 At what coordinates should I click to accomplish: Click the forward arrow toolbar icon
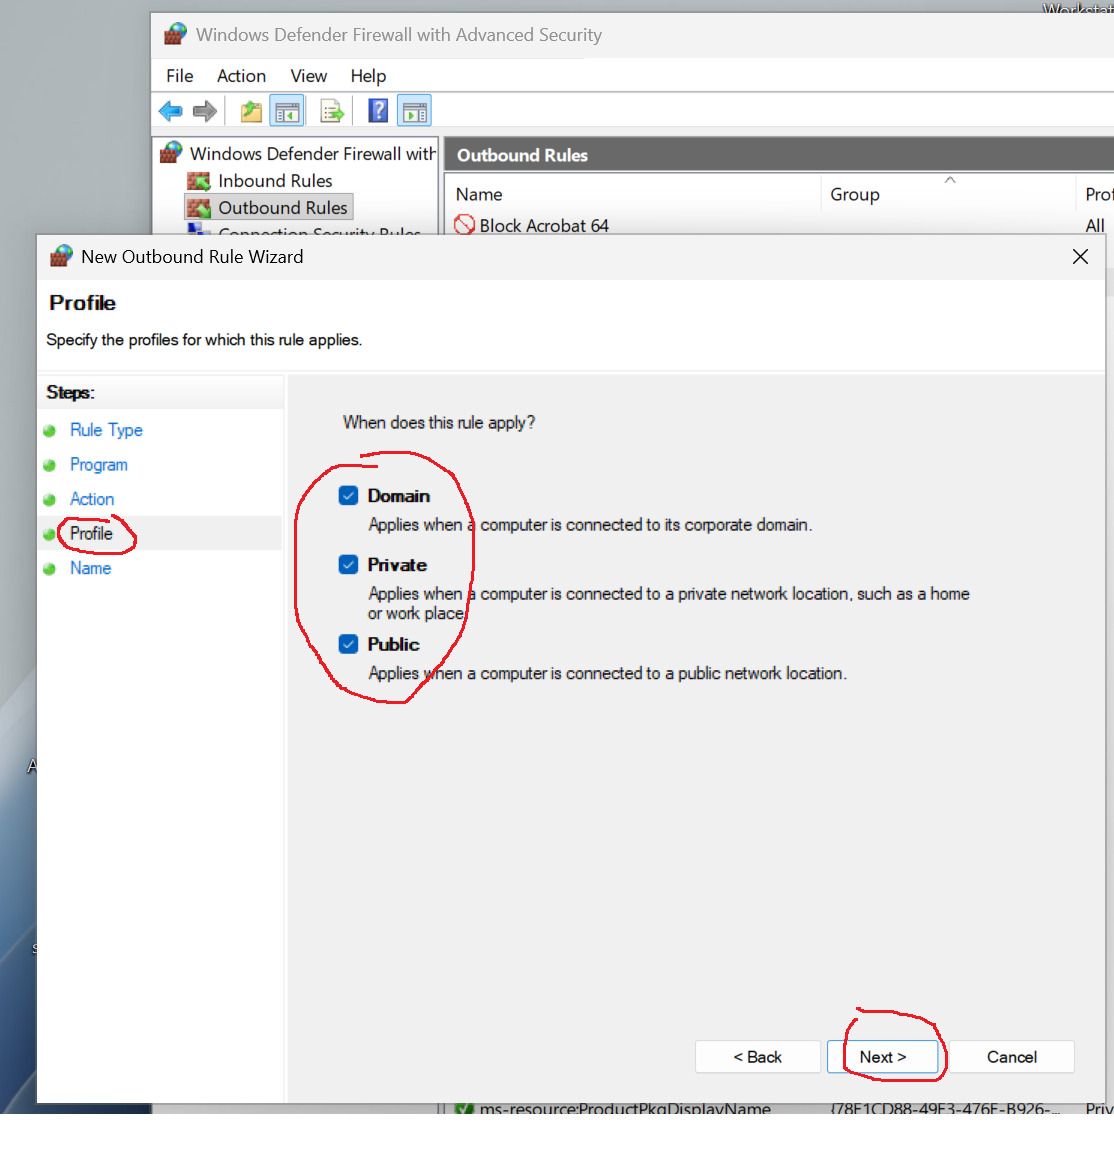(205, 112)
